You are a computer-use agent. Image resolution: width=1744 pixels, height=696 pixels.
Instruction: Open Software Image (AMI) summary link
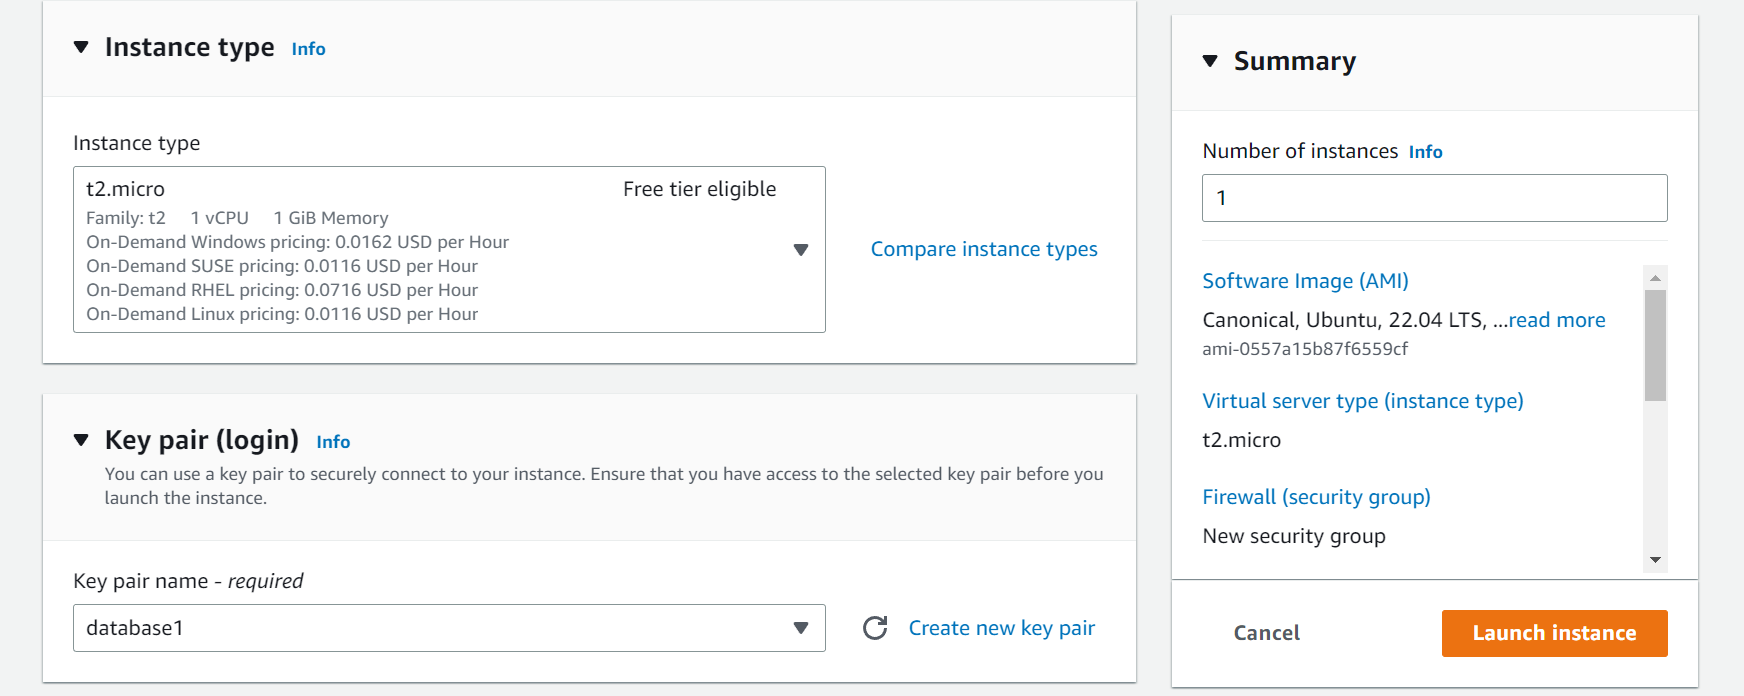click(1305, 281)
